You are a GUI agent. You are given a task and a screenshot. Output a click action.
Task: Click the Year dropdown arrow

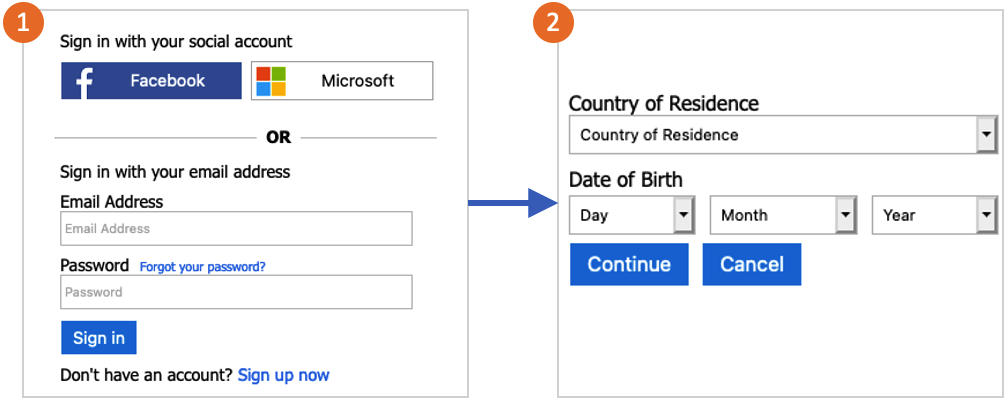pos(986,215)
